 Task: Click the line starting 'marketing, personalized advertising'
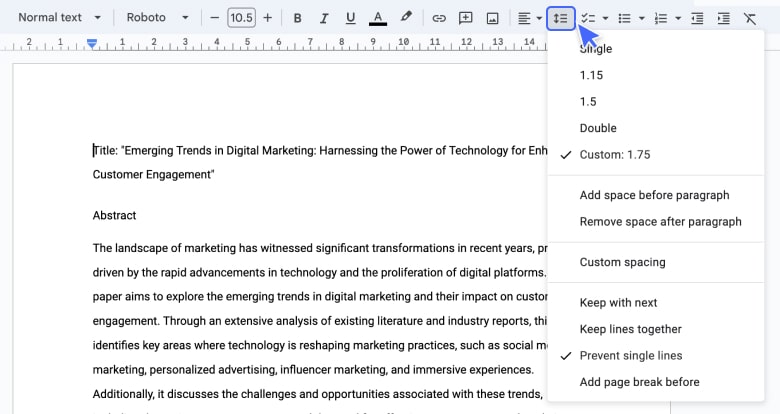click(x=313, y=370)
